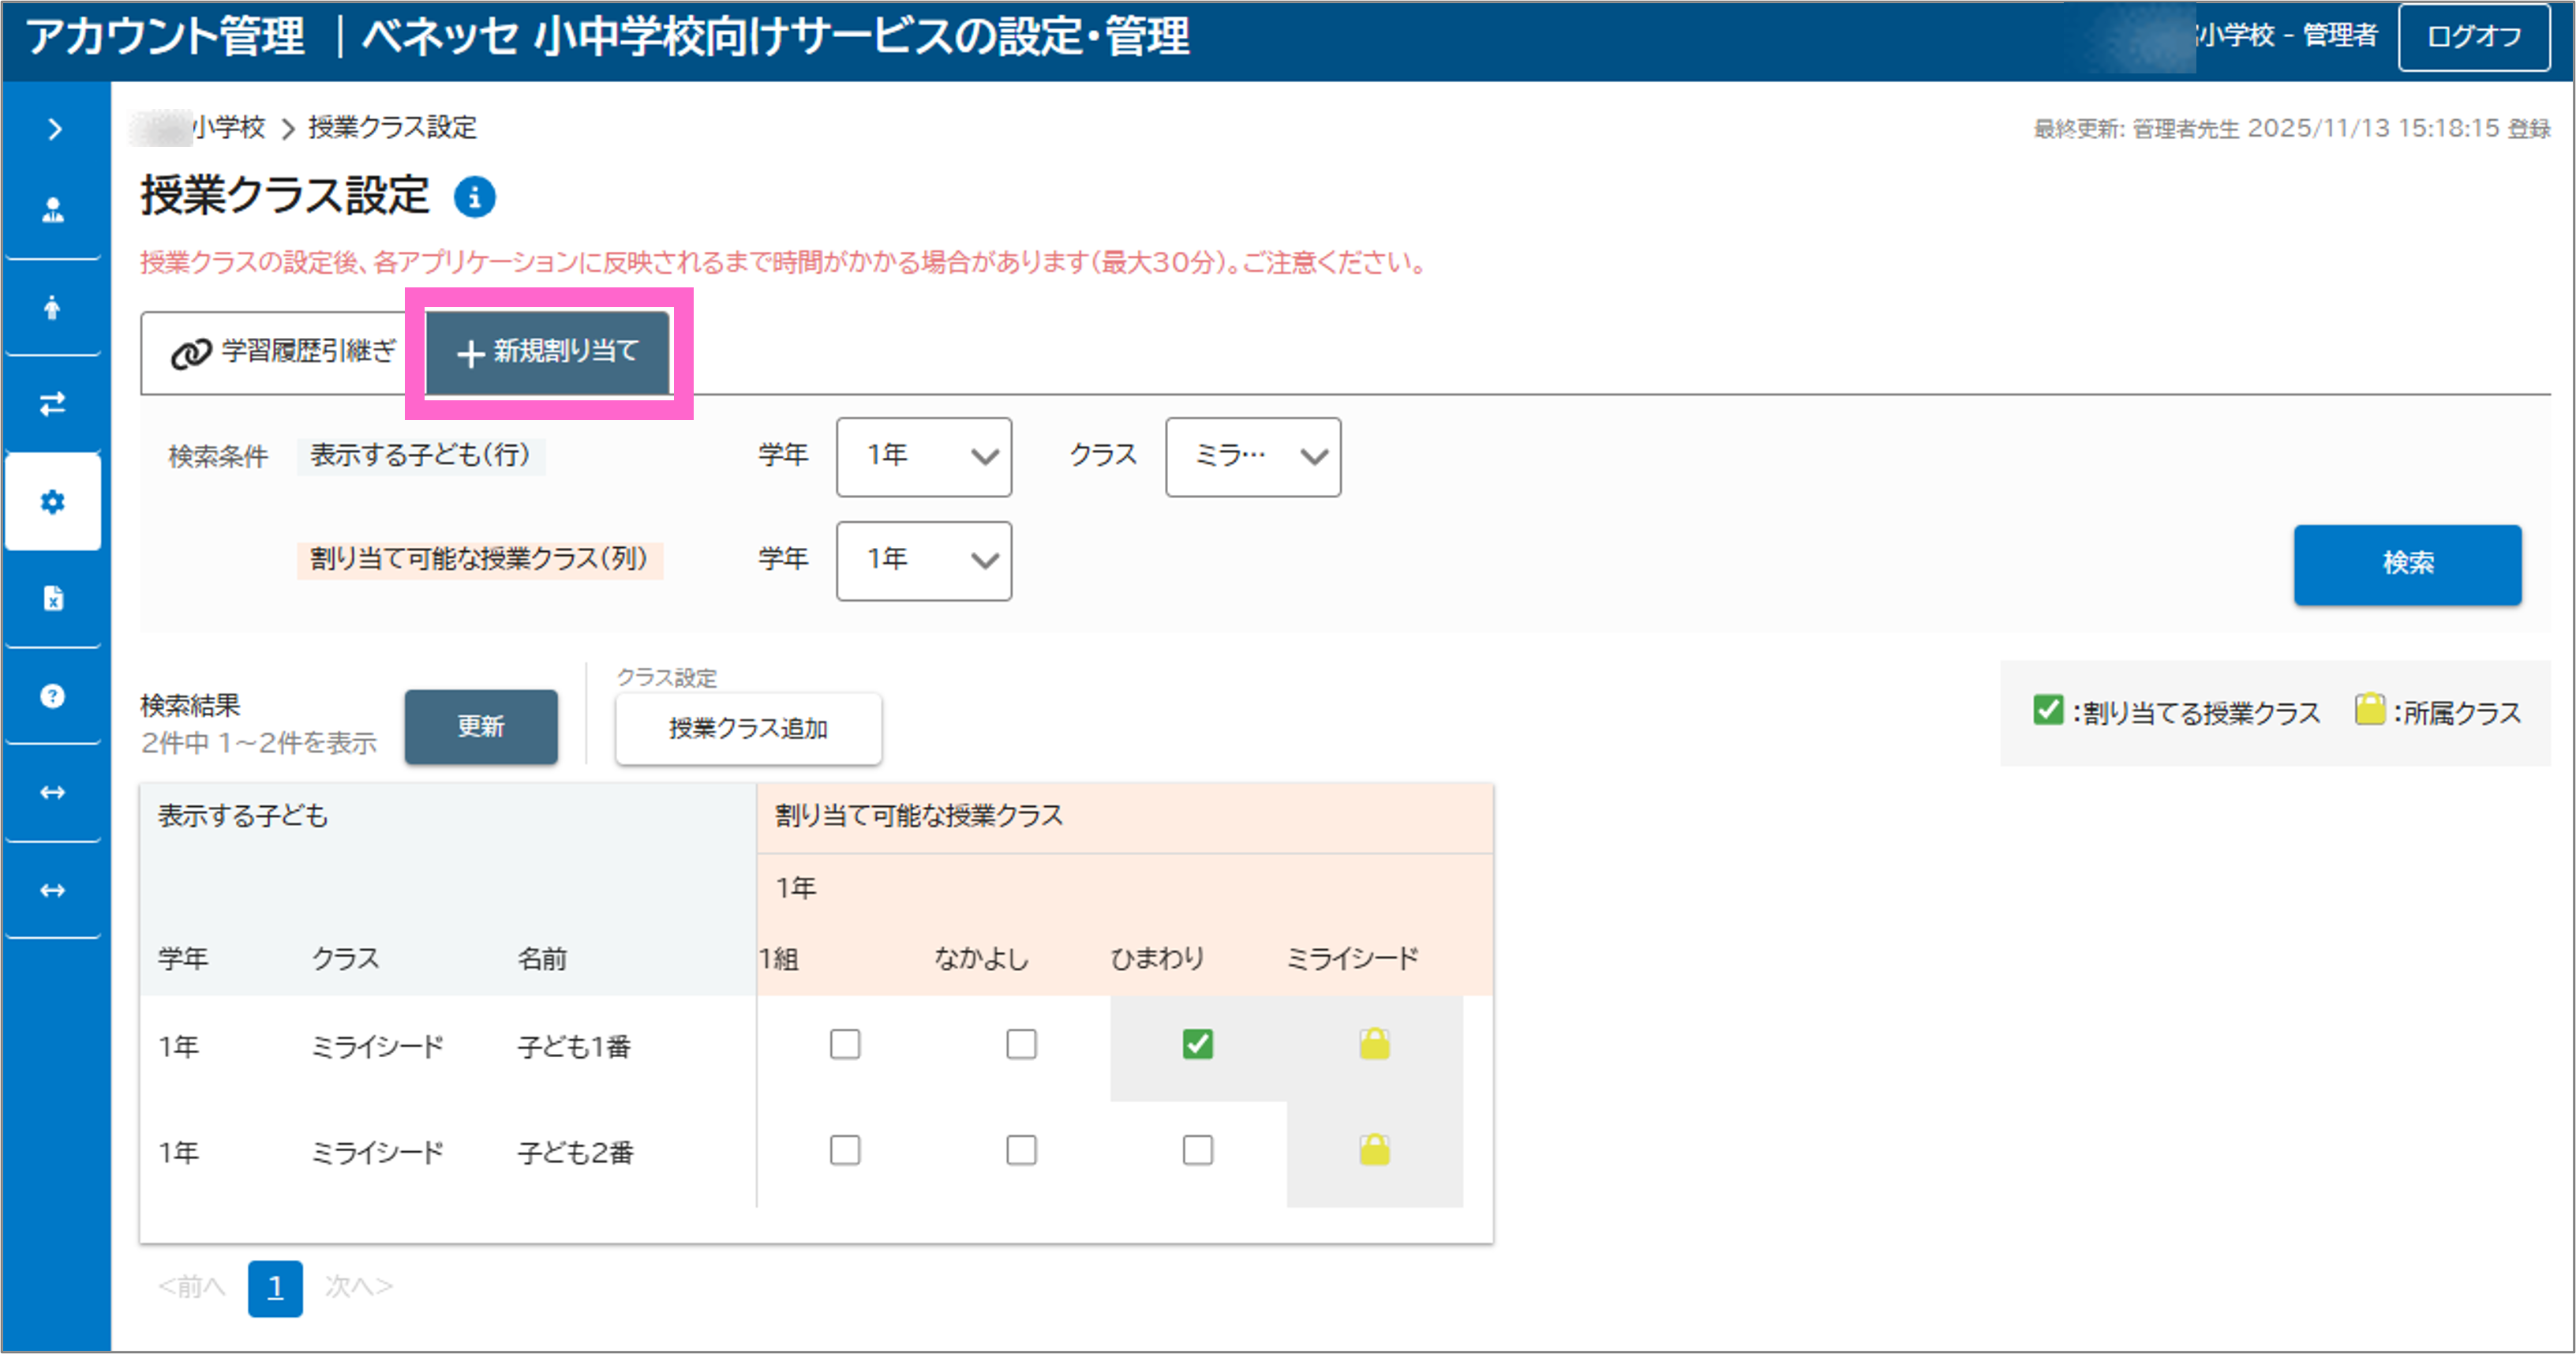
Task: Check なかよし checkbox for 子ども2番
Action: pyautogui.click(x=1020, y=1150)
